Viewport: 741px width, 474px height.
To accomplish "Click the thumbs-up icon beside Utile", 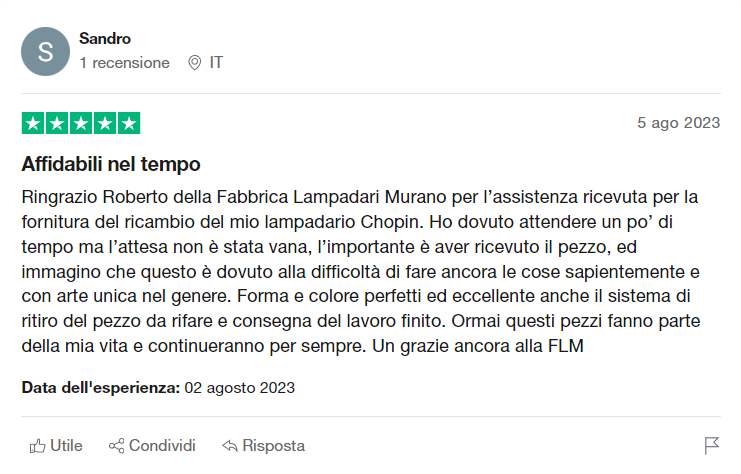I will coord(38,446).
